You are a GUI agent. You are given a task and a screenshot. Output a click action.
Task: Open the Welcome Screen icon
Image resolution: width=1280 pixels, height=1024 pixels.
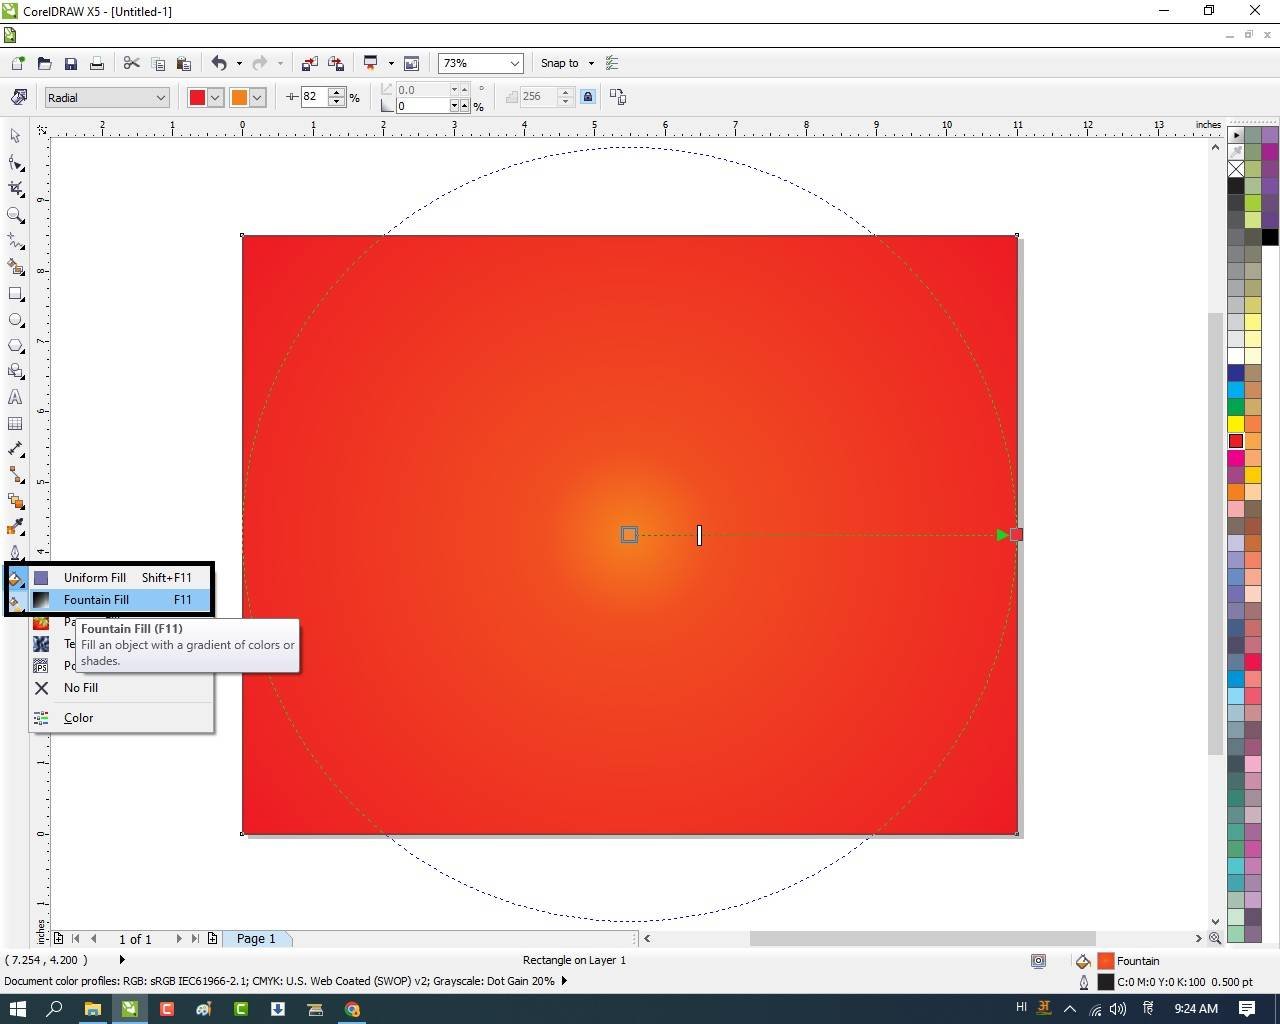[411, 63]
